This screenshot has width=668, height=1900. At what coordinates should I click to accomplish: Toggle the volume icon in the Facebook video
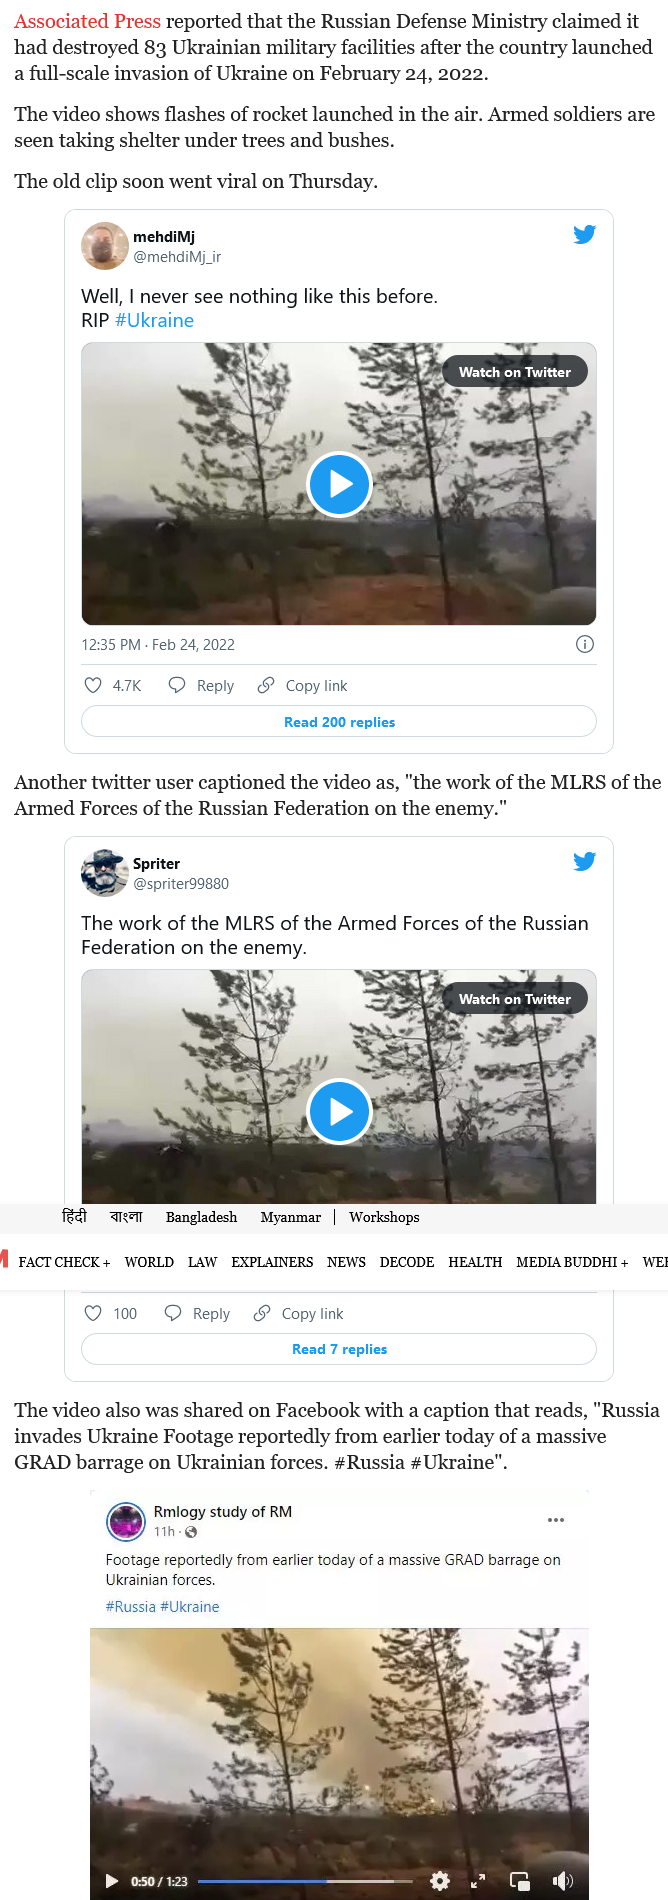pos(563,1881)
